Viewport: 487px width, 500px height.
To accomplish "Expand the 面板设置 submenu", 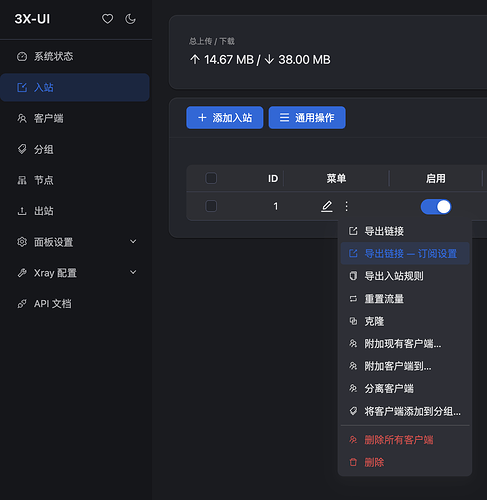I will click(75, 242).
